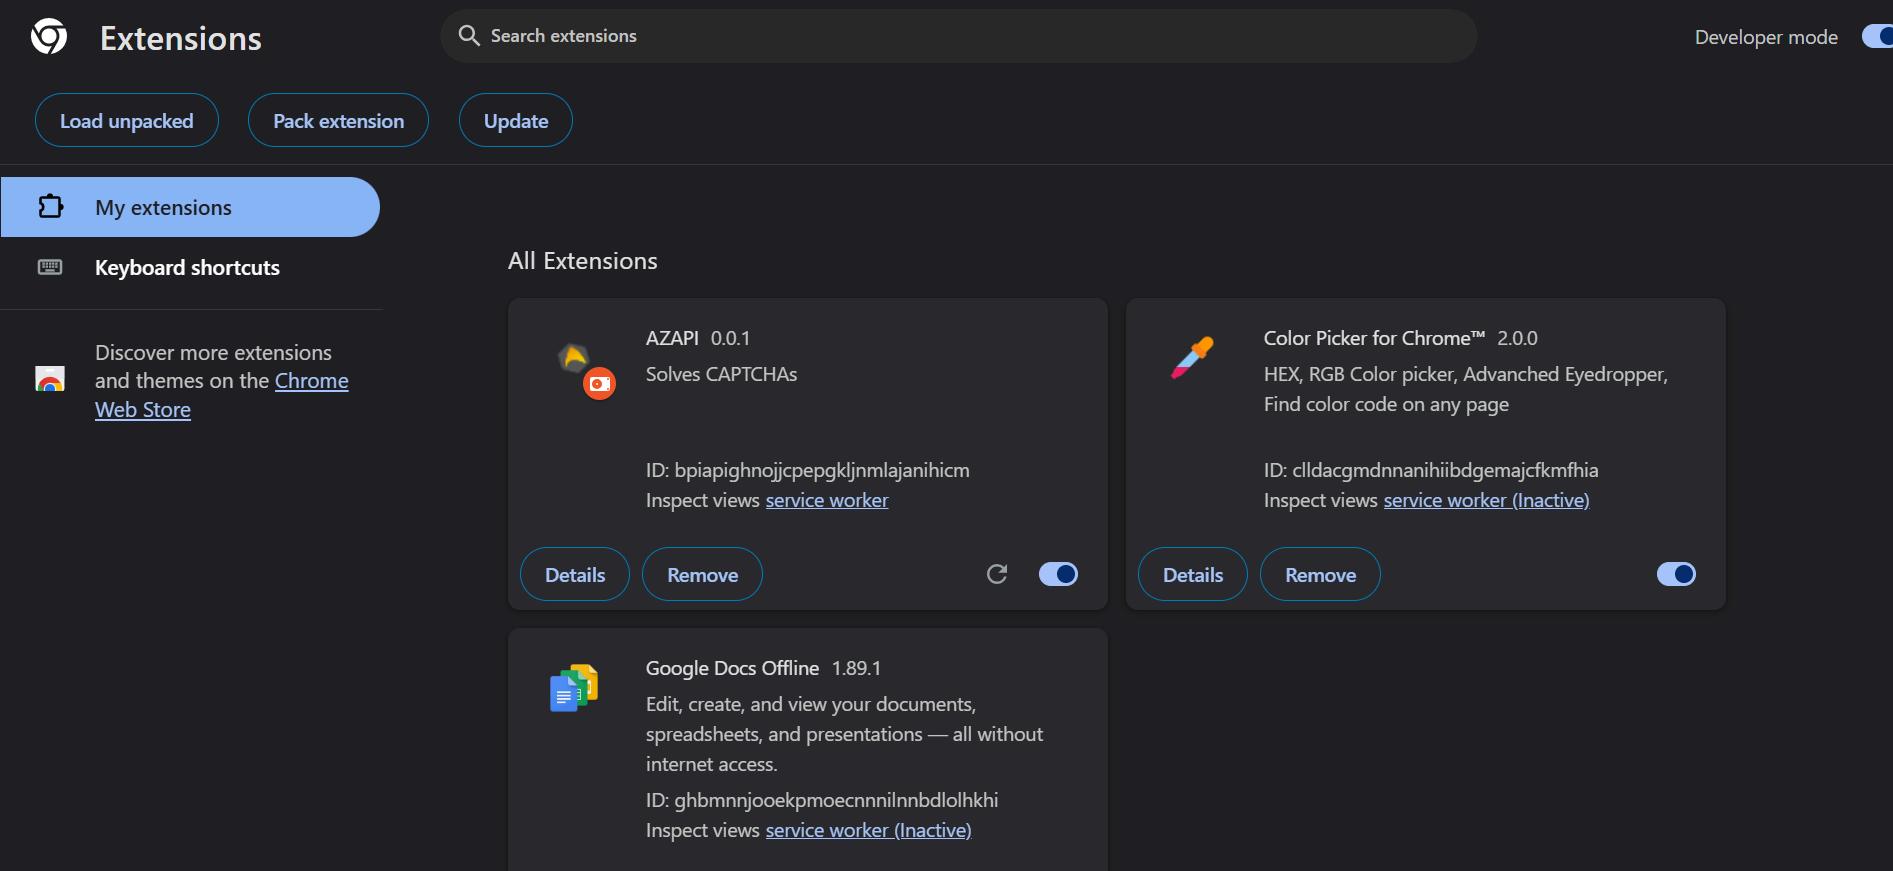Click Update extensions button
The image size is (1893, 871).
(x=516, y=121)
